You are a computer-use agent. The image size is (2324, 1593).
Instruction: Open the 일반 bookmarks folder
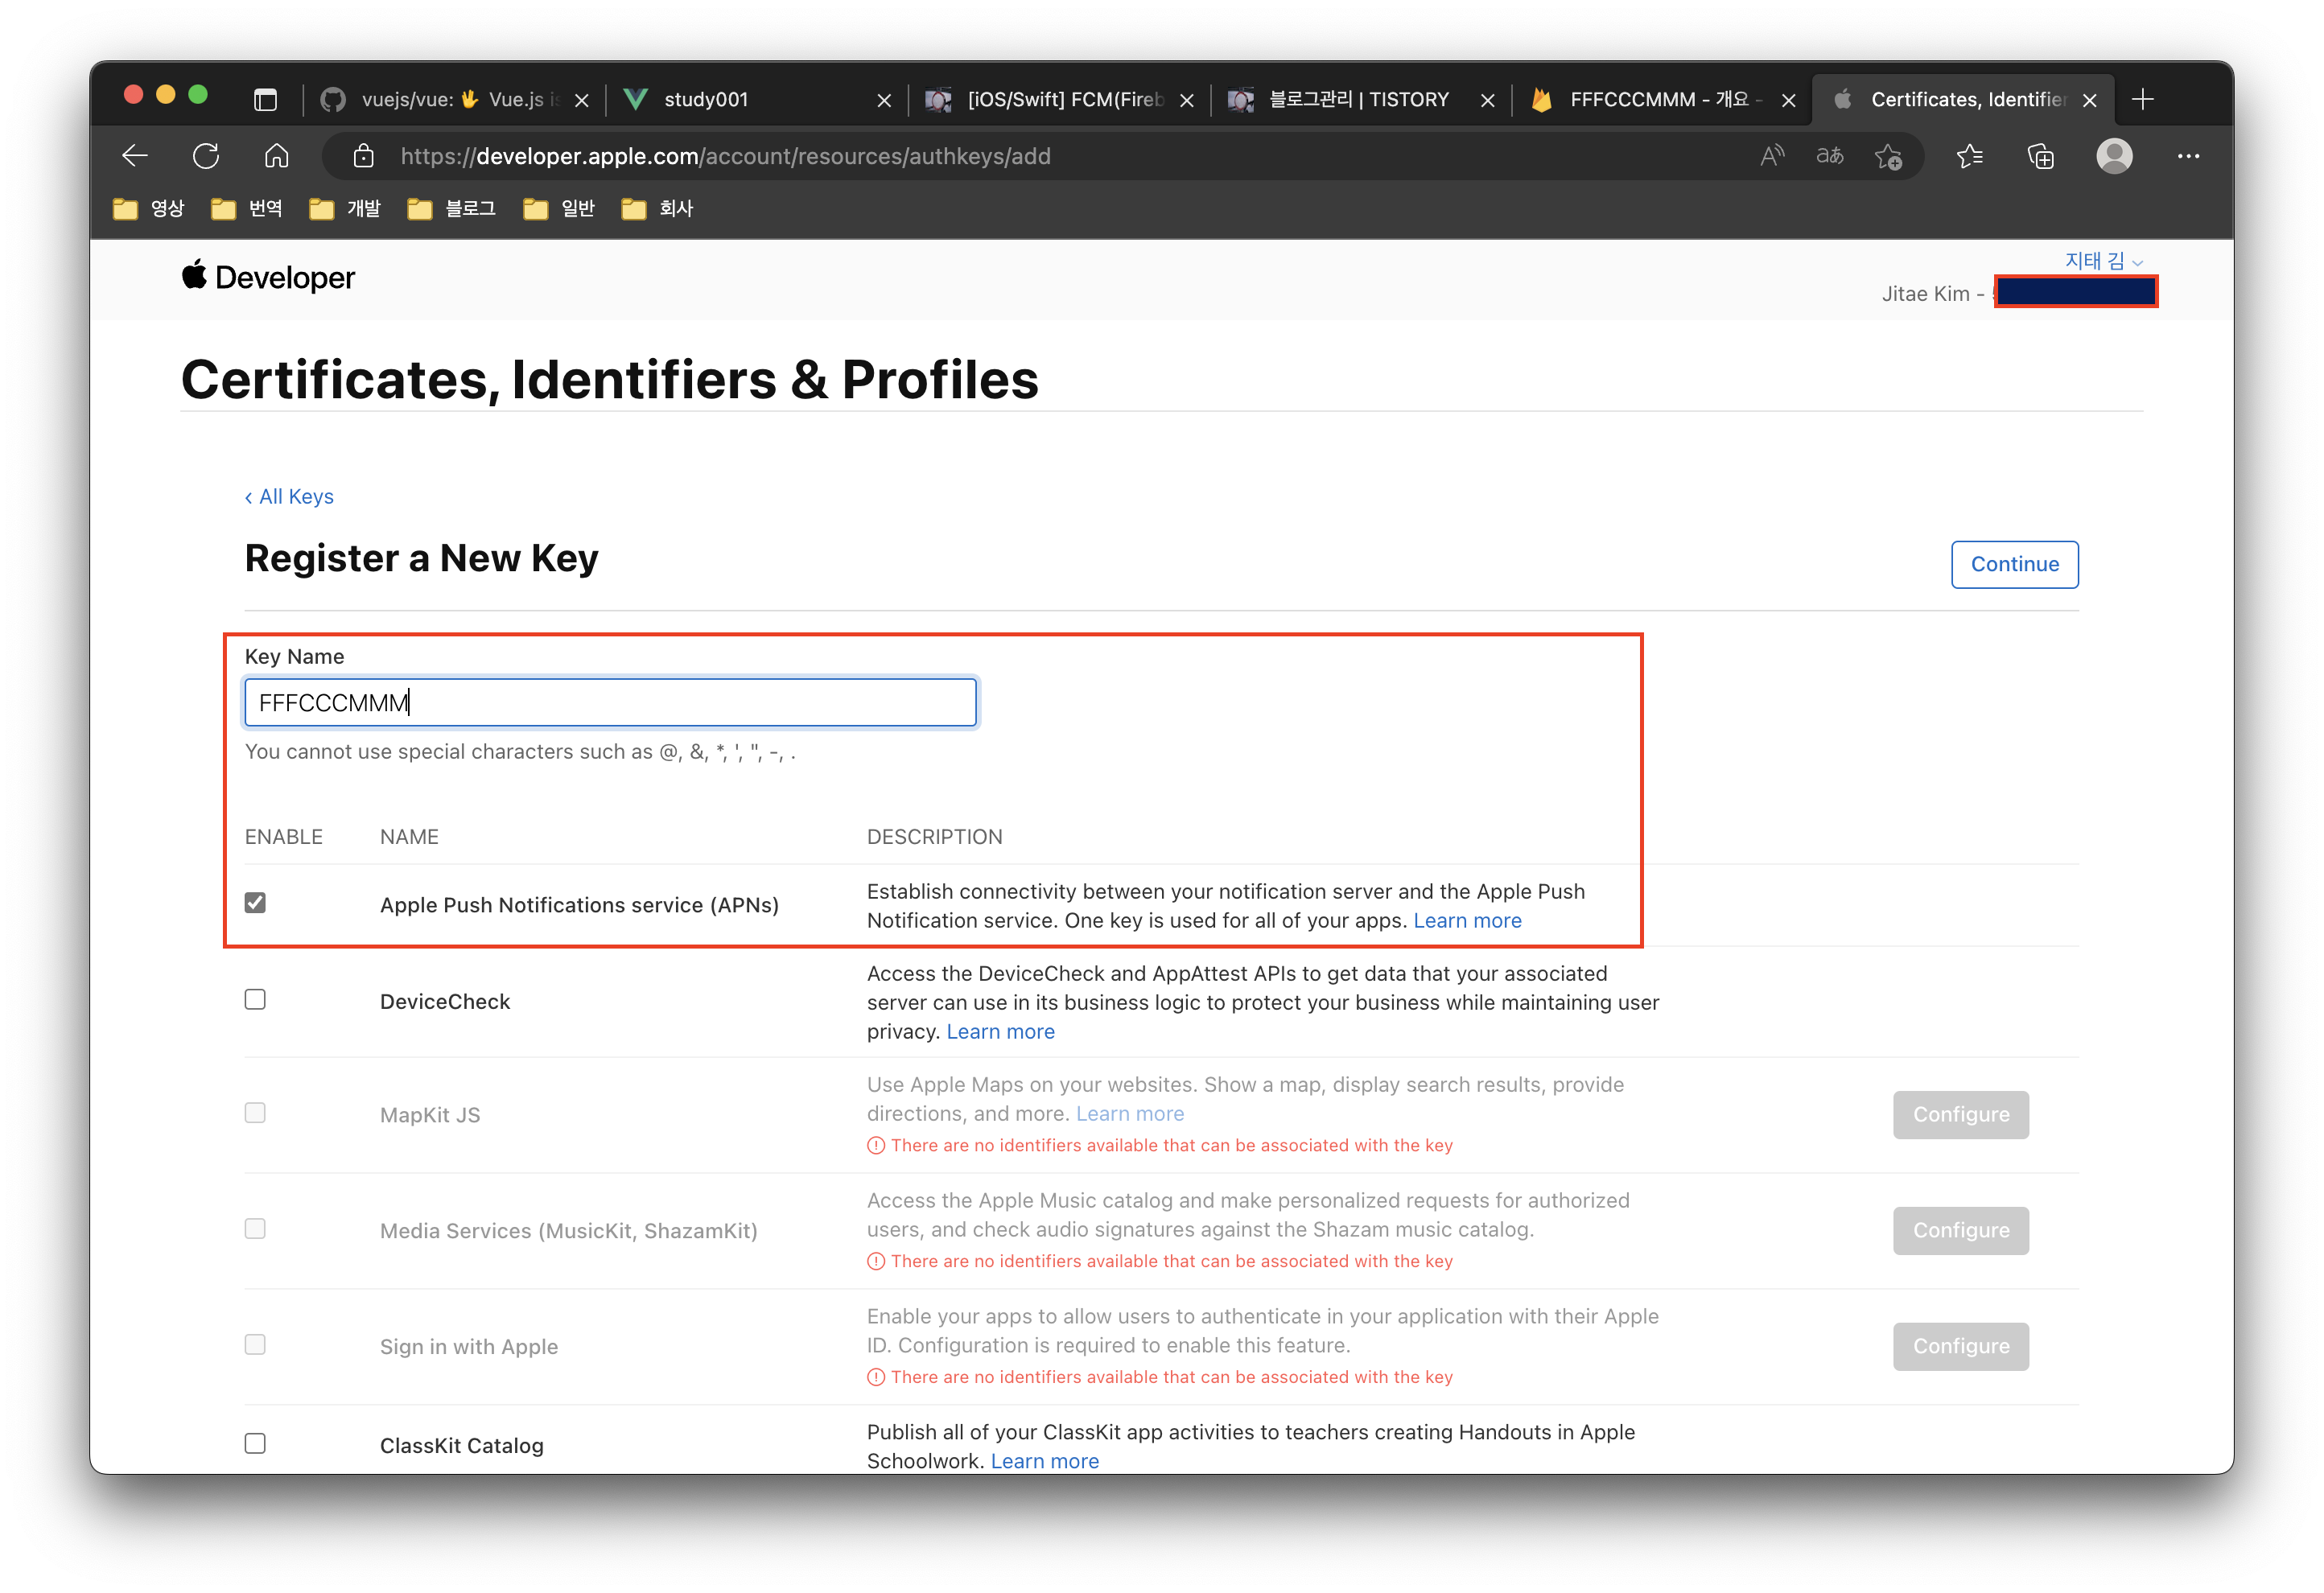coord(559,208)
